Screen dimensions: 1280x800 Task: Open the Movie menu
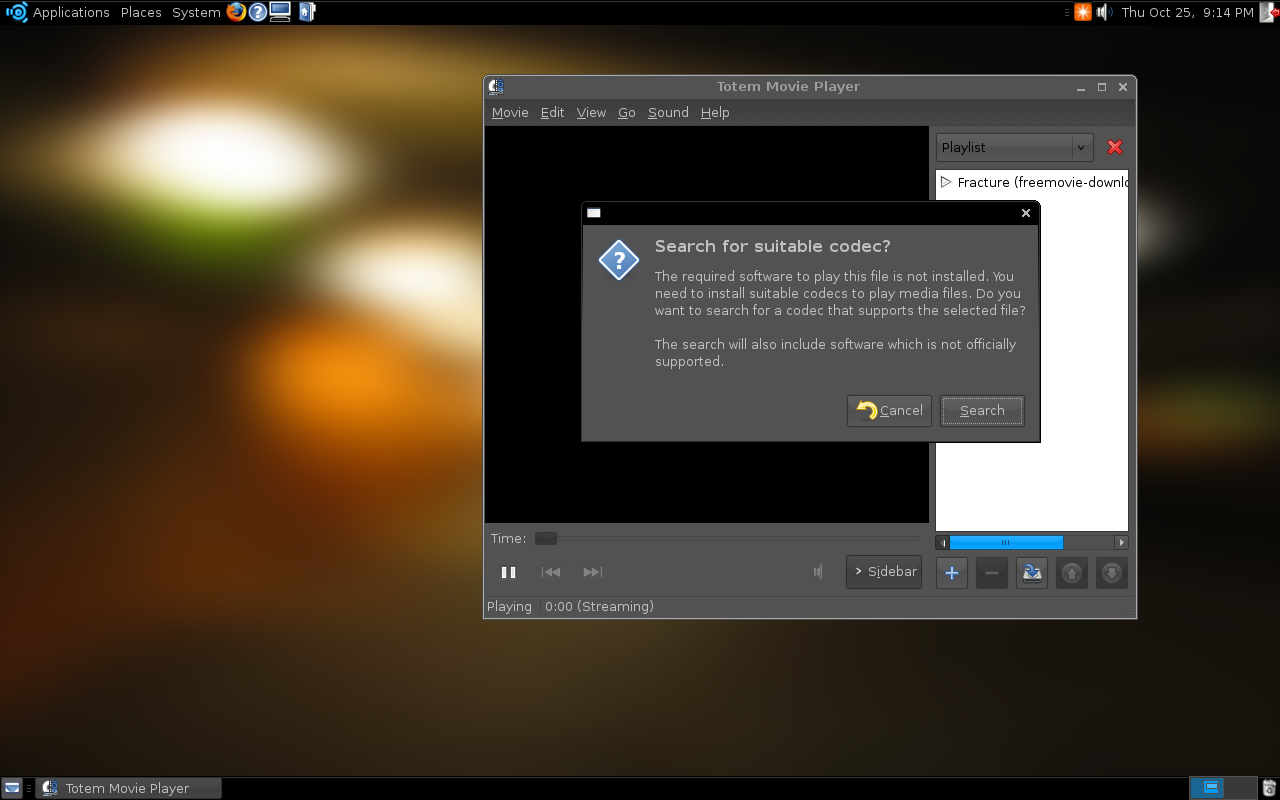click(510, 113)
